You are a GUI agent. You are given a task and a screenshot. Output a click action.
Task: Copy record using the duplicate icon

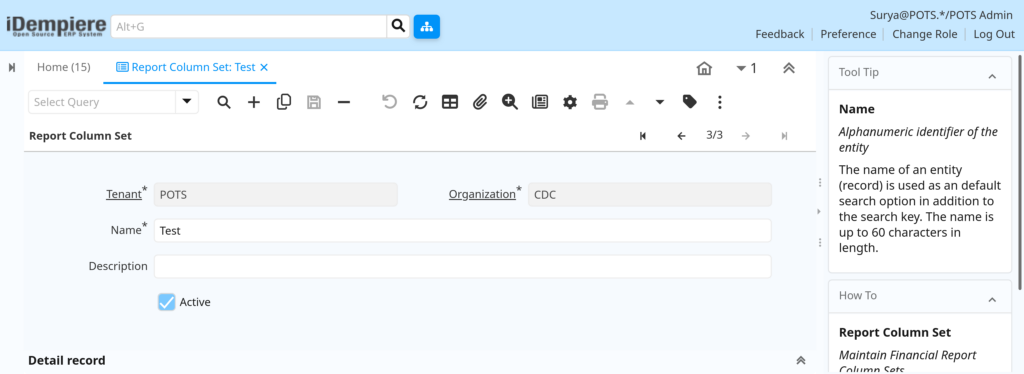click(x=284, y=102)
